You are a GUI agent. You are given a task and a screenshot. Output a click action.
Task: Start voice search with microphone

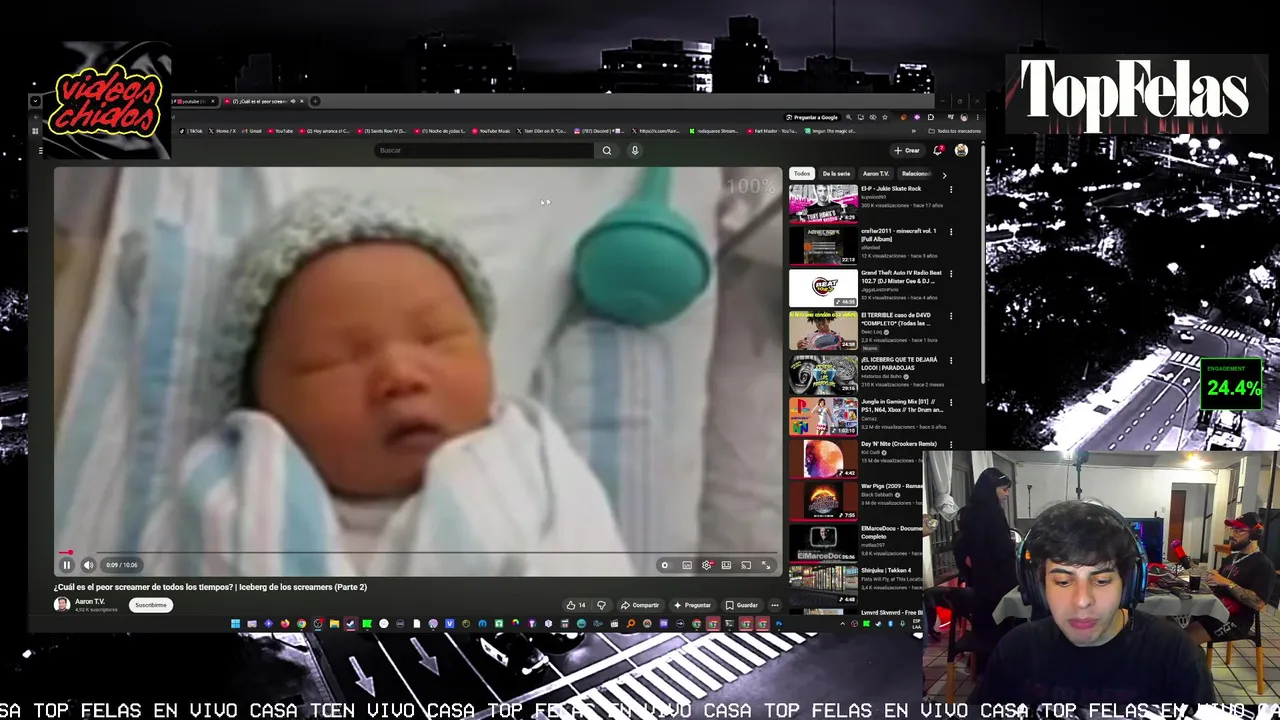634,150
